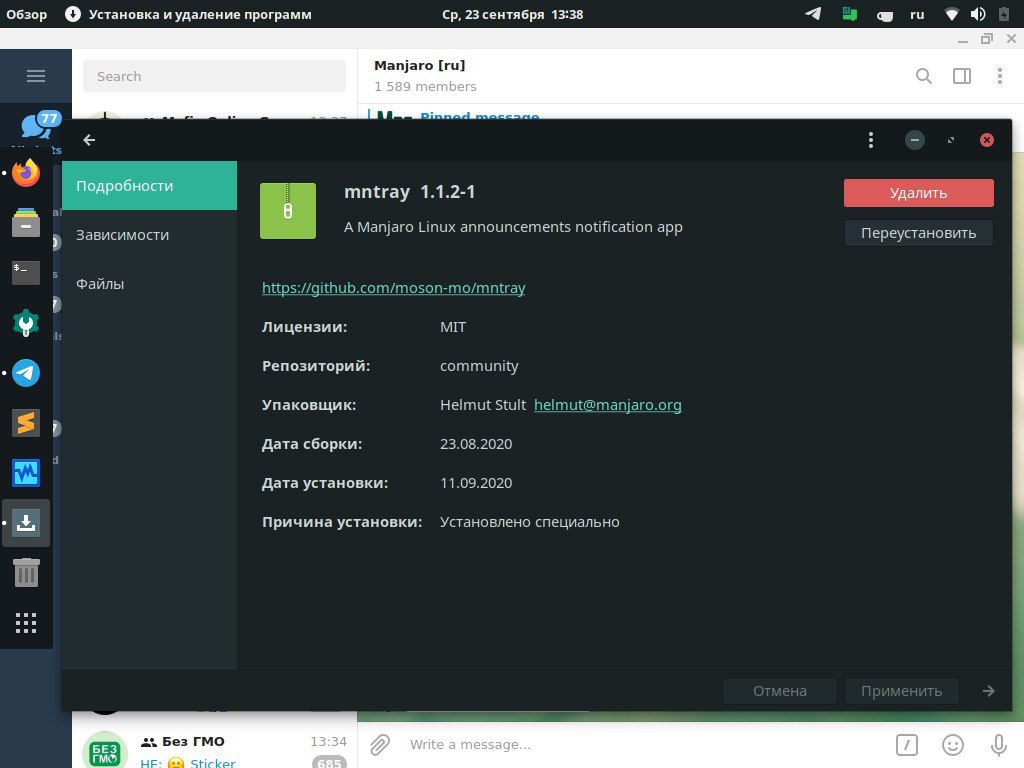This screenshot has height=768, width=1024.
Task: Open the three-dot menu in Pamac header
Action: point(871,140)
